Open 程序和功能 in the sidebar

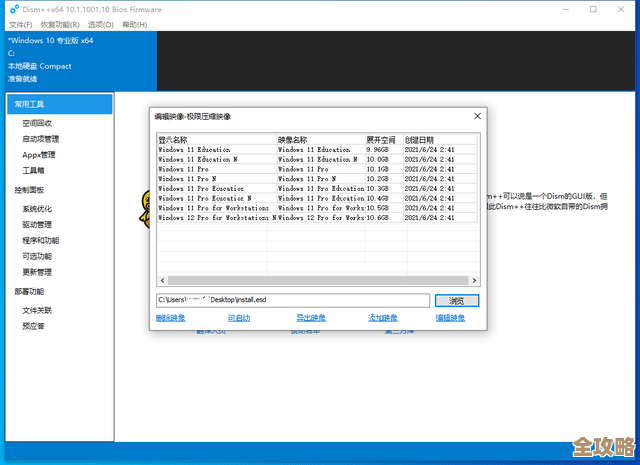click(41, 240)
